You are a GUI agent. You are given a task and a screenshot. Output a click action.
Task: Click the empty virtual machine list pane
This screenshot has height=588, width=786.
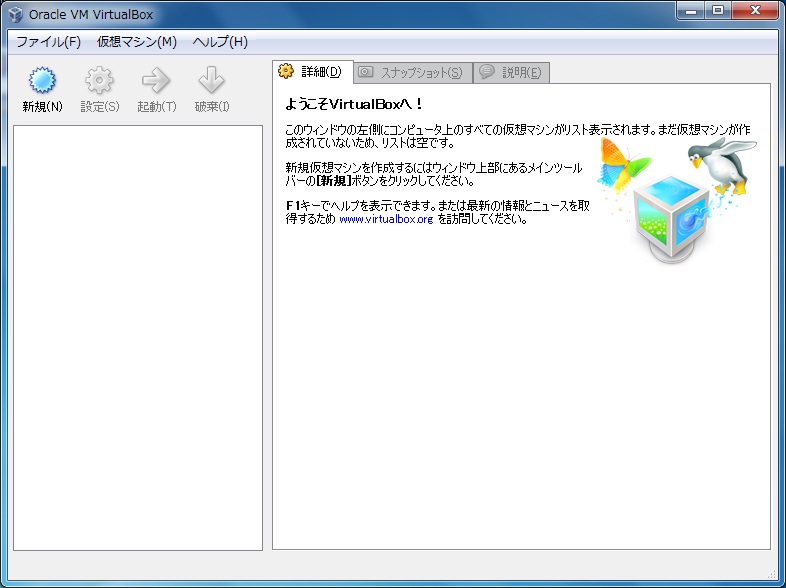click(138, 338)
